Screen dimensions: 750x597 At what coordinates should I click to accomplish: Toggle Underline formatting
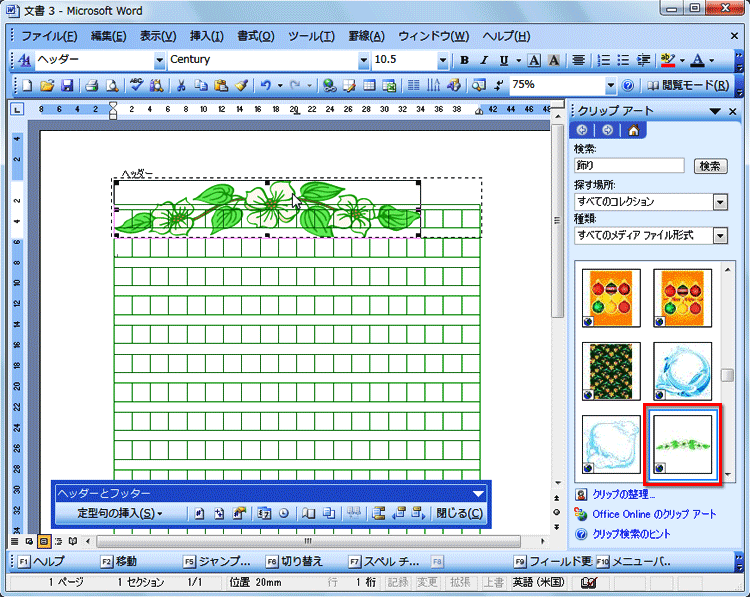point(503,60)
